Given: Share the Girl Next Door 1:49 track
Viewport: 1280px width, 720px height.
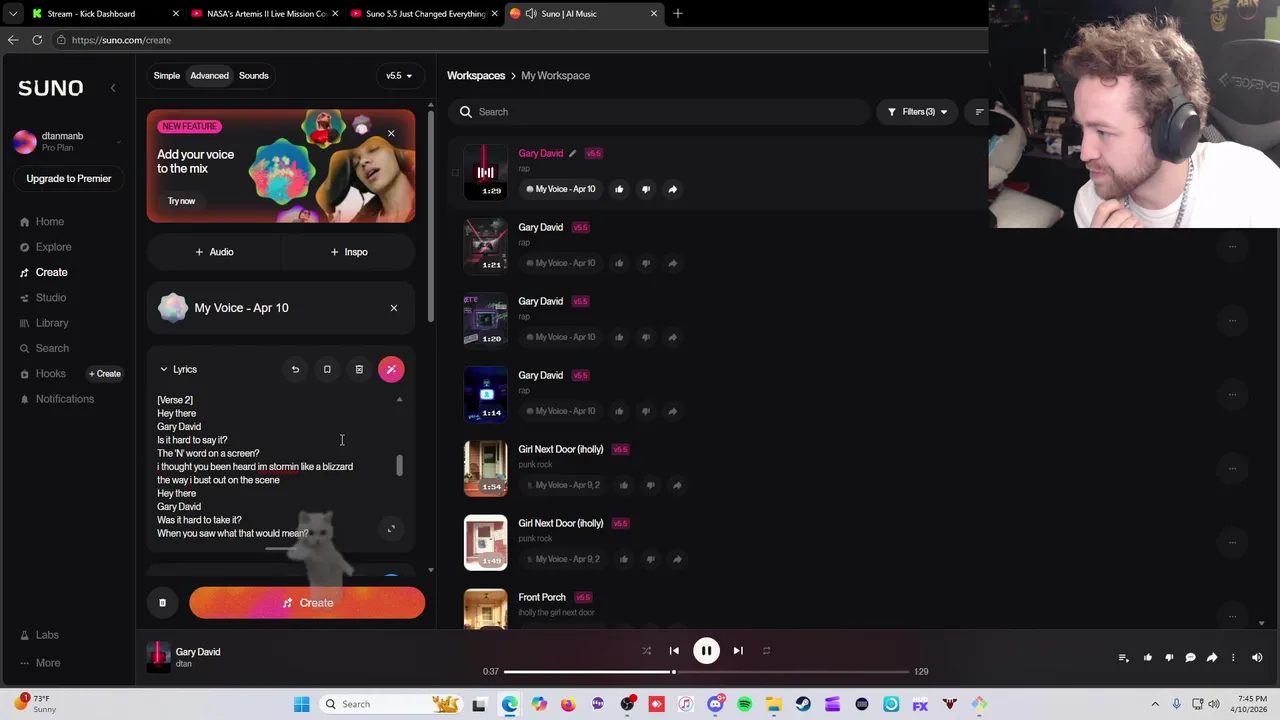Looking at the screenshot, I should pyautogui.click(x=677, y=559).
